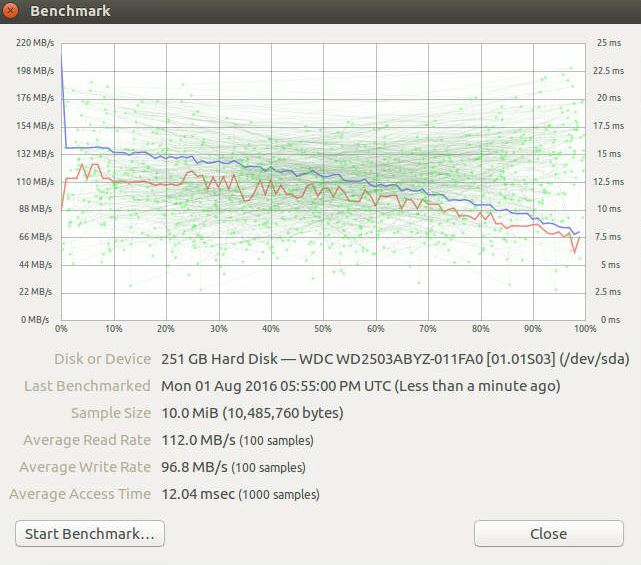Click the 90% x-axis label

pyautogui.click(x=533, y=329)
